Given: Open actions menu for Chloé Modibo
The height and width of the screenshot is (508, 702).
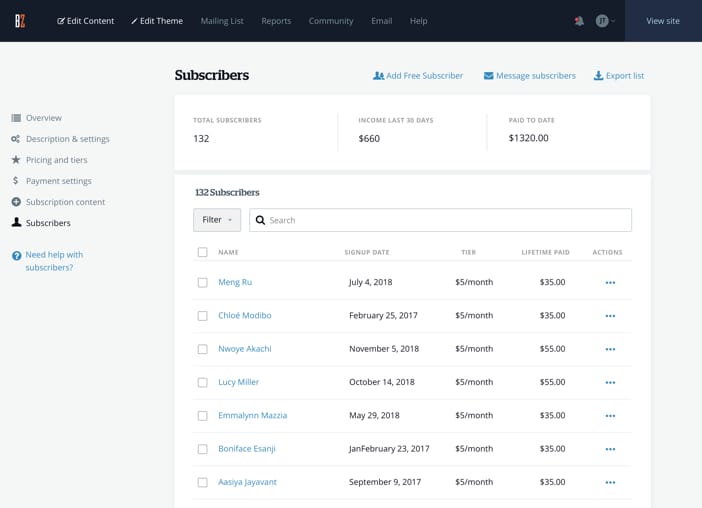Looking at the screenshot, I should pos(610,316).
